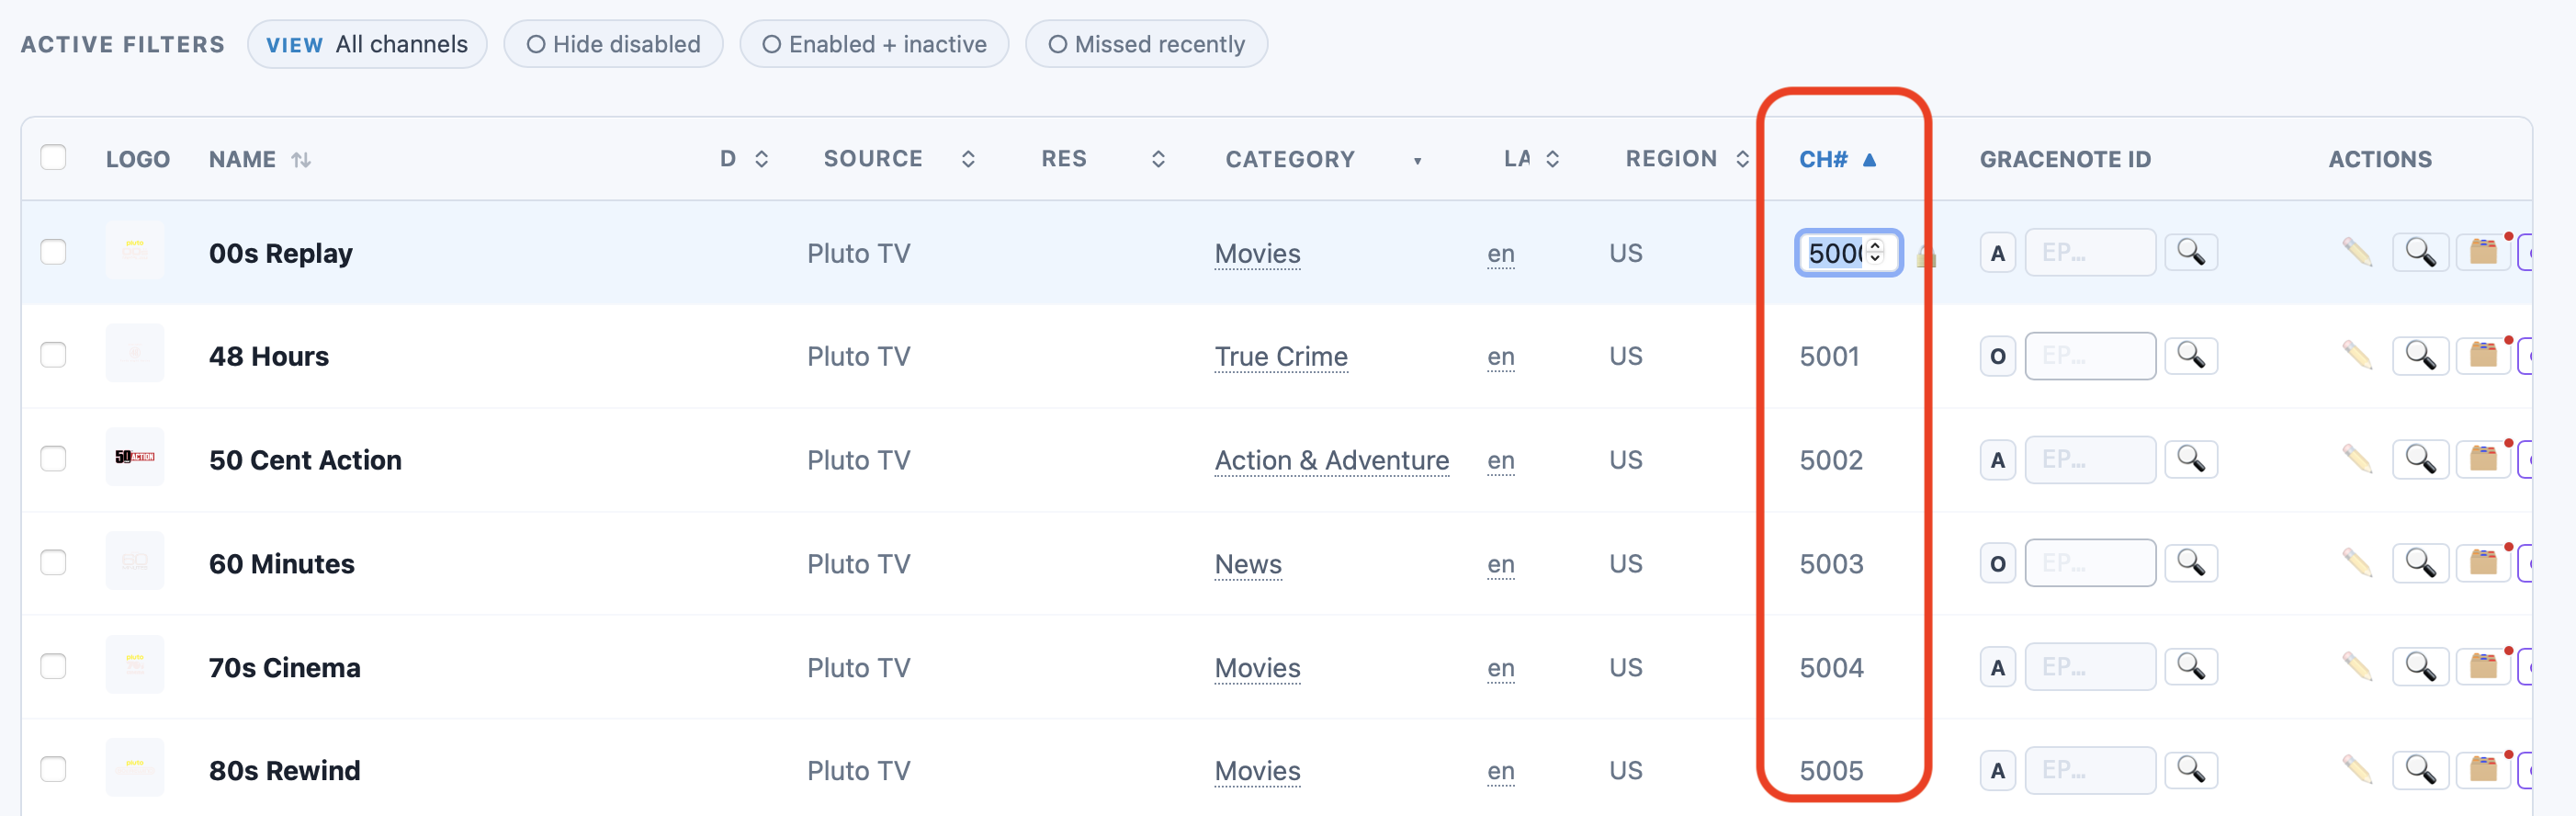
Task: Click the Gracenote search icon for 00s Replay
Action: coord(2190,252)
